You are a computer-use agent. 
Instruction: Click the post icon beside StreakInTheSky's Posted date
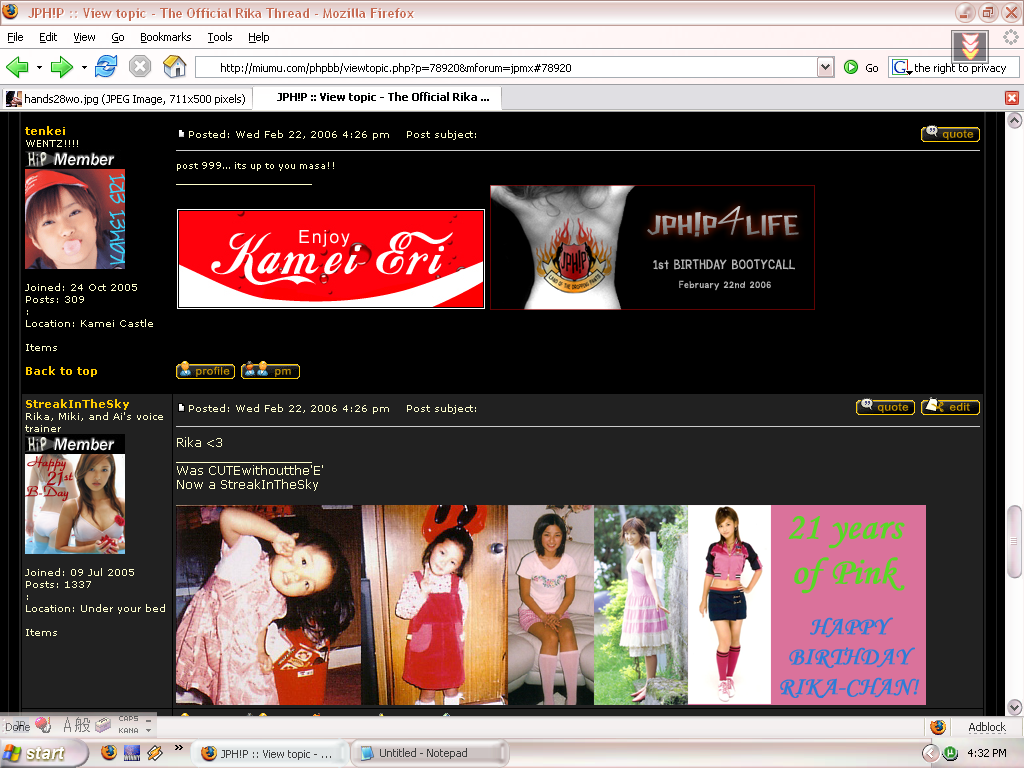181,408
